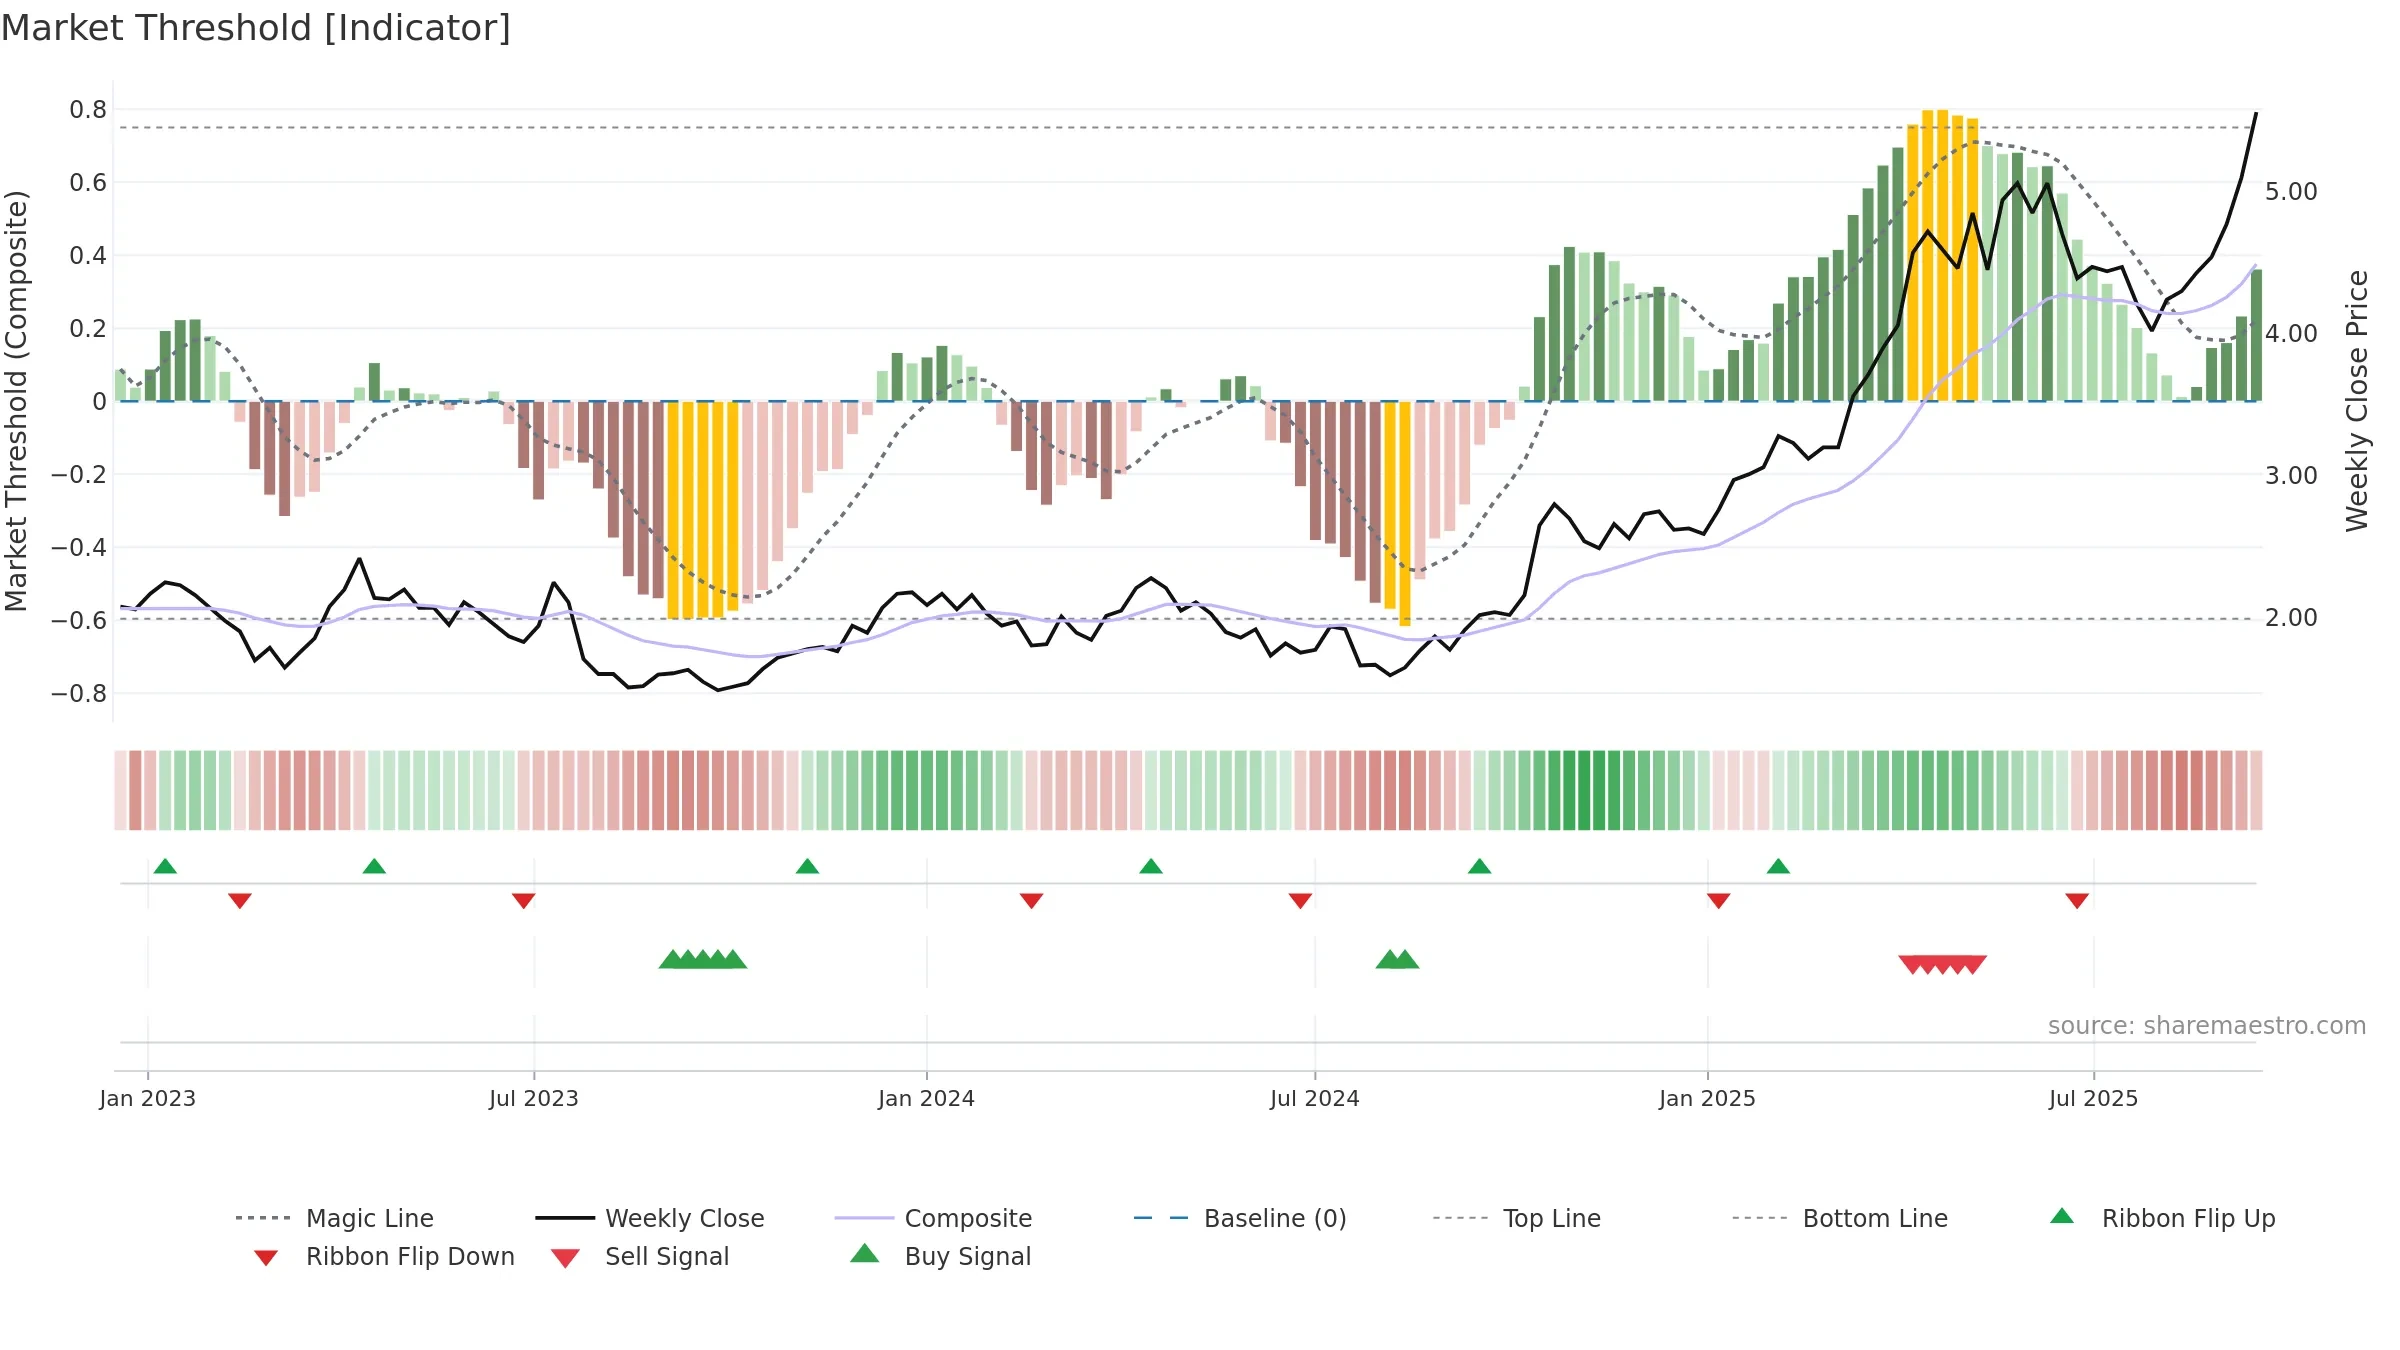2400x1350 pixels.
Task: Toggle the Baseline (0) legend entry
Action: tap(1240, 1218)
